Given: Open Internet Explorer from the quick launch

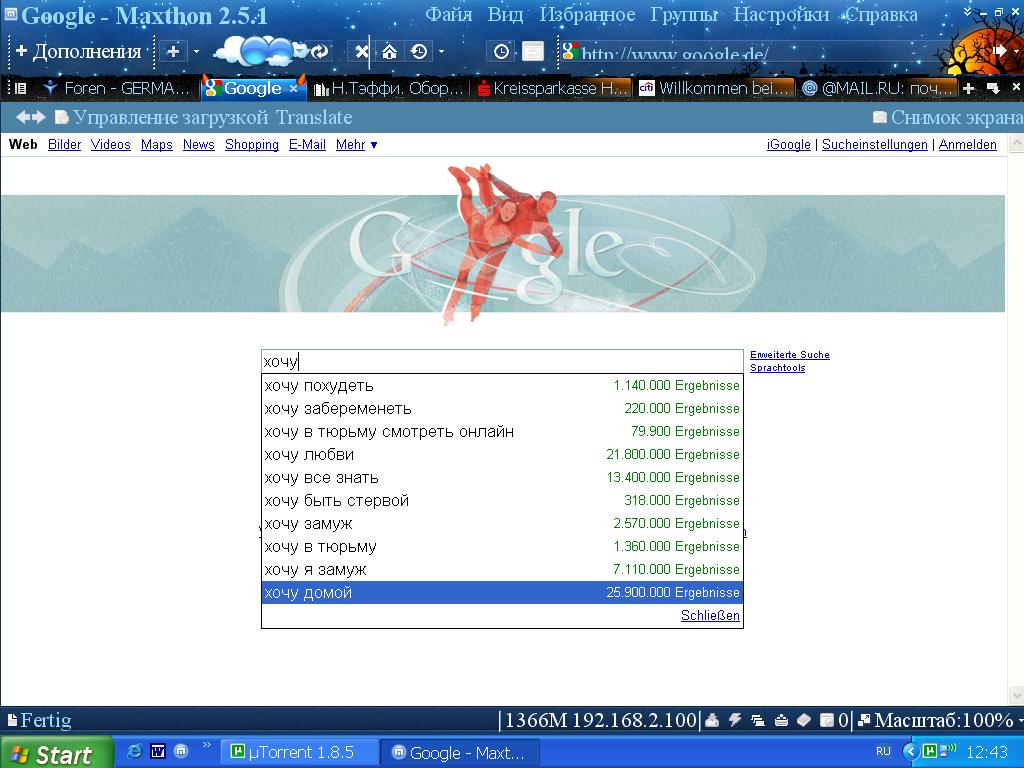Looking at the screenshot, I should tap(135, 752).
